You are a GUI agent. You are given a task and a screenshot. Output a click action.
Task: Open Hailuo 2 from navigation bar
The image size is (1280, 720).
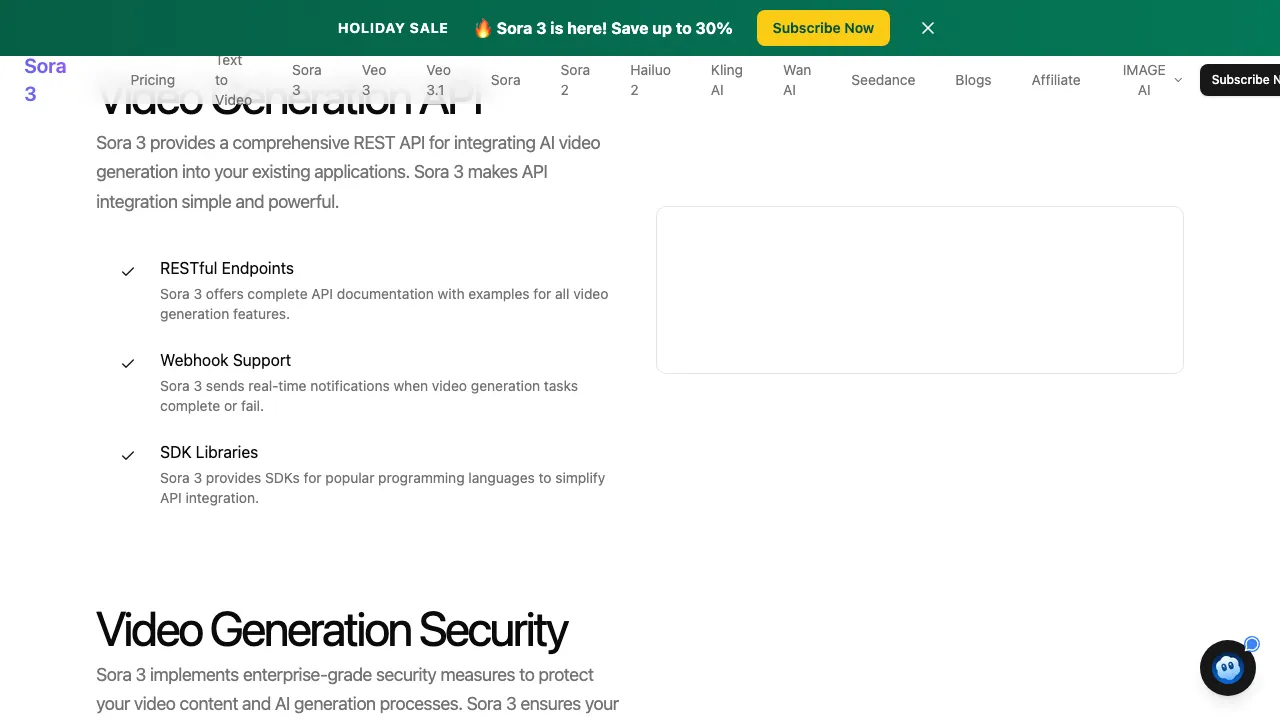(x=650, y=80)
